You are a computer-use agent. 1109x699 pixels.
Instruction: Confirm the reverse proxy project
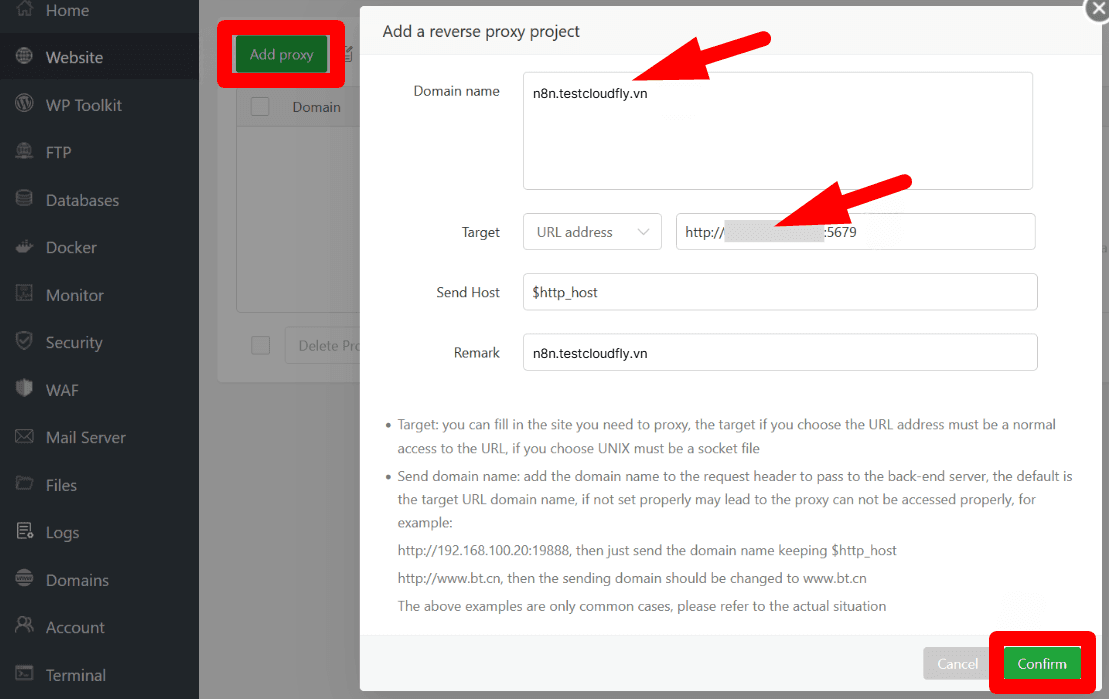pos(1042,664)
